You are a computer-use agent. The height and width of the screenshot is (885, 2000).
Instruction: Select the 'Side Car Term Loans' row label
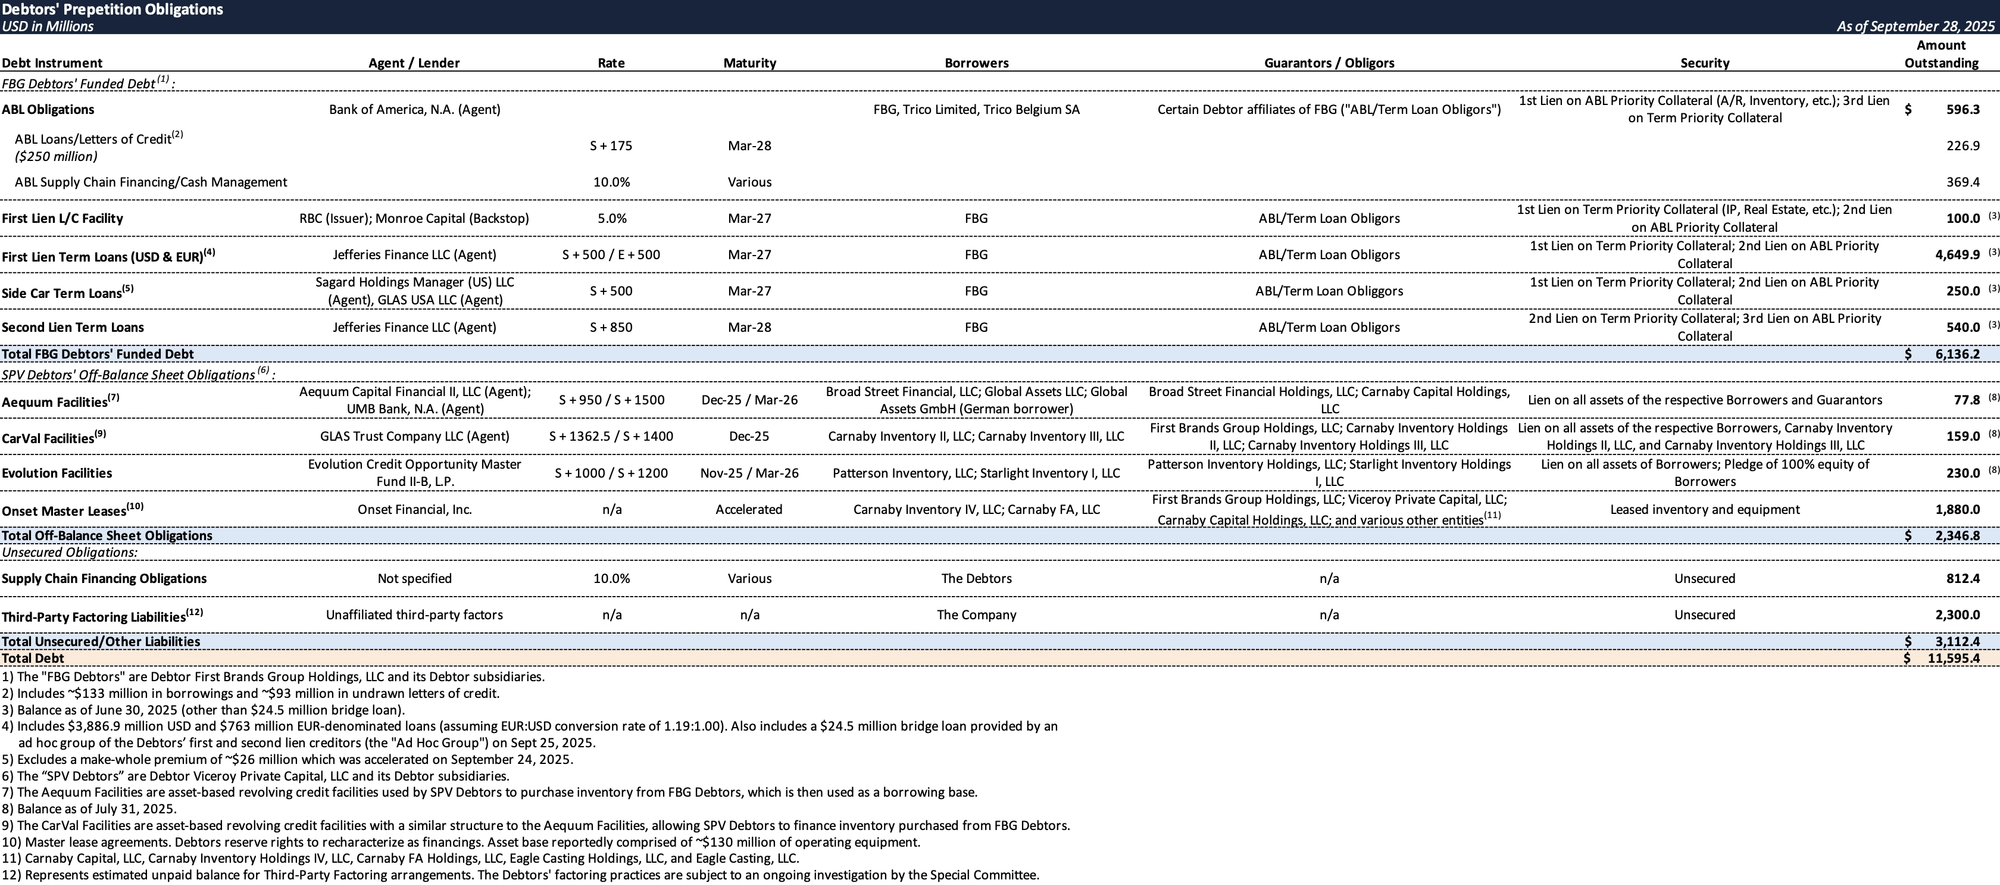(62, 293)
